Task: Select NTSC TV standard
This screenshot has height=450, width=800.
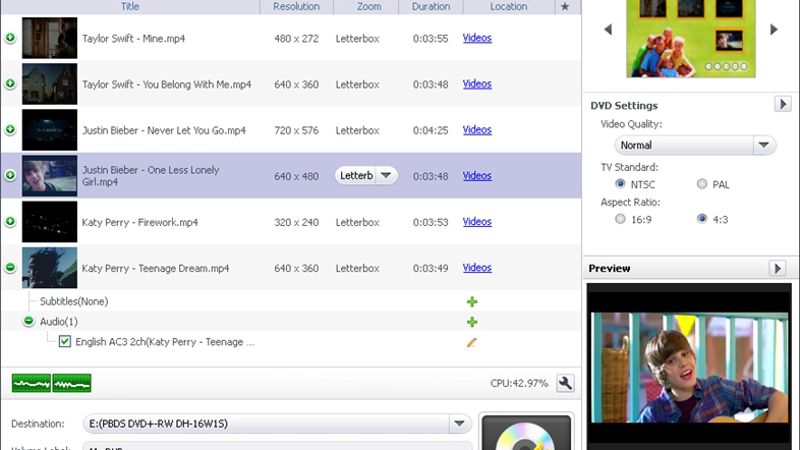Action: (x=620, y=184)
